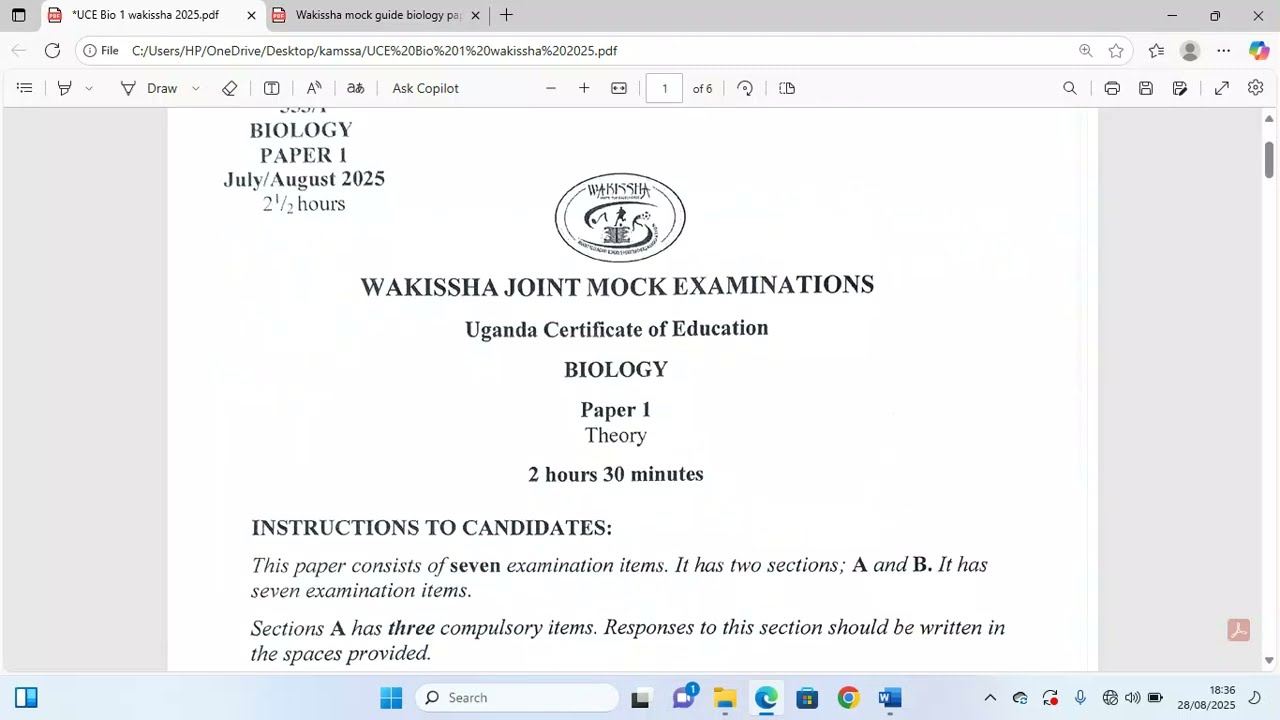
Task: Click the zoom magnifier in address bar
Action: (1086, 51)
